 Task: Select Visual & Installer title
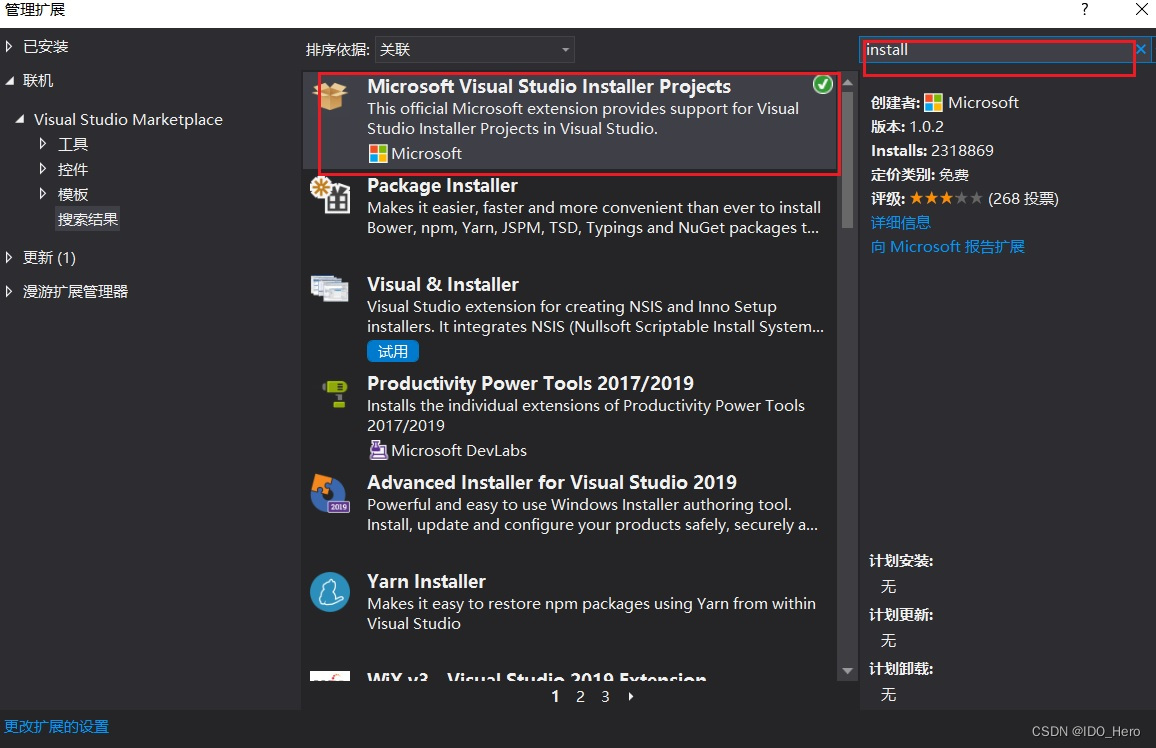pyautogui.click(x=443, y=284)
